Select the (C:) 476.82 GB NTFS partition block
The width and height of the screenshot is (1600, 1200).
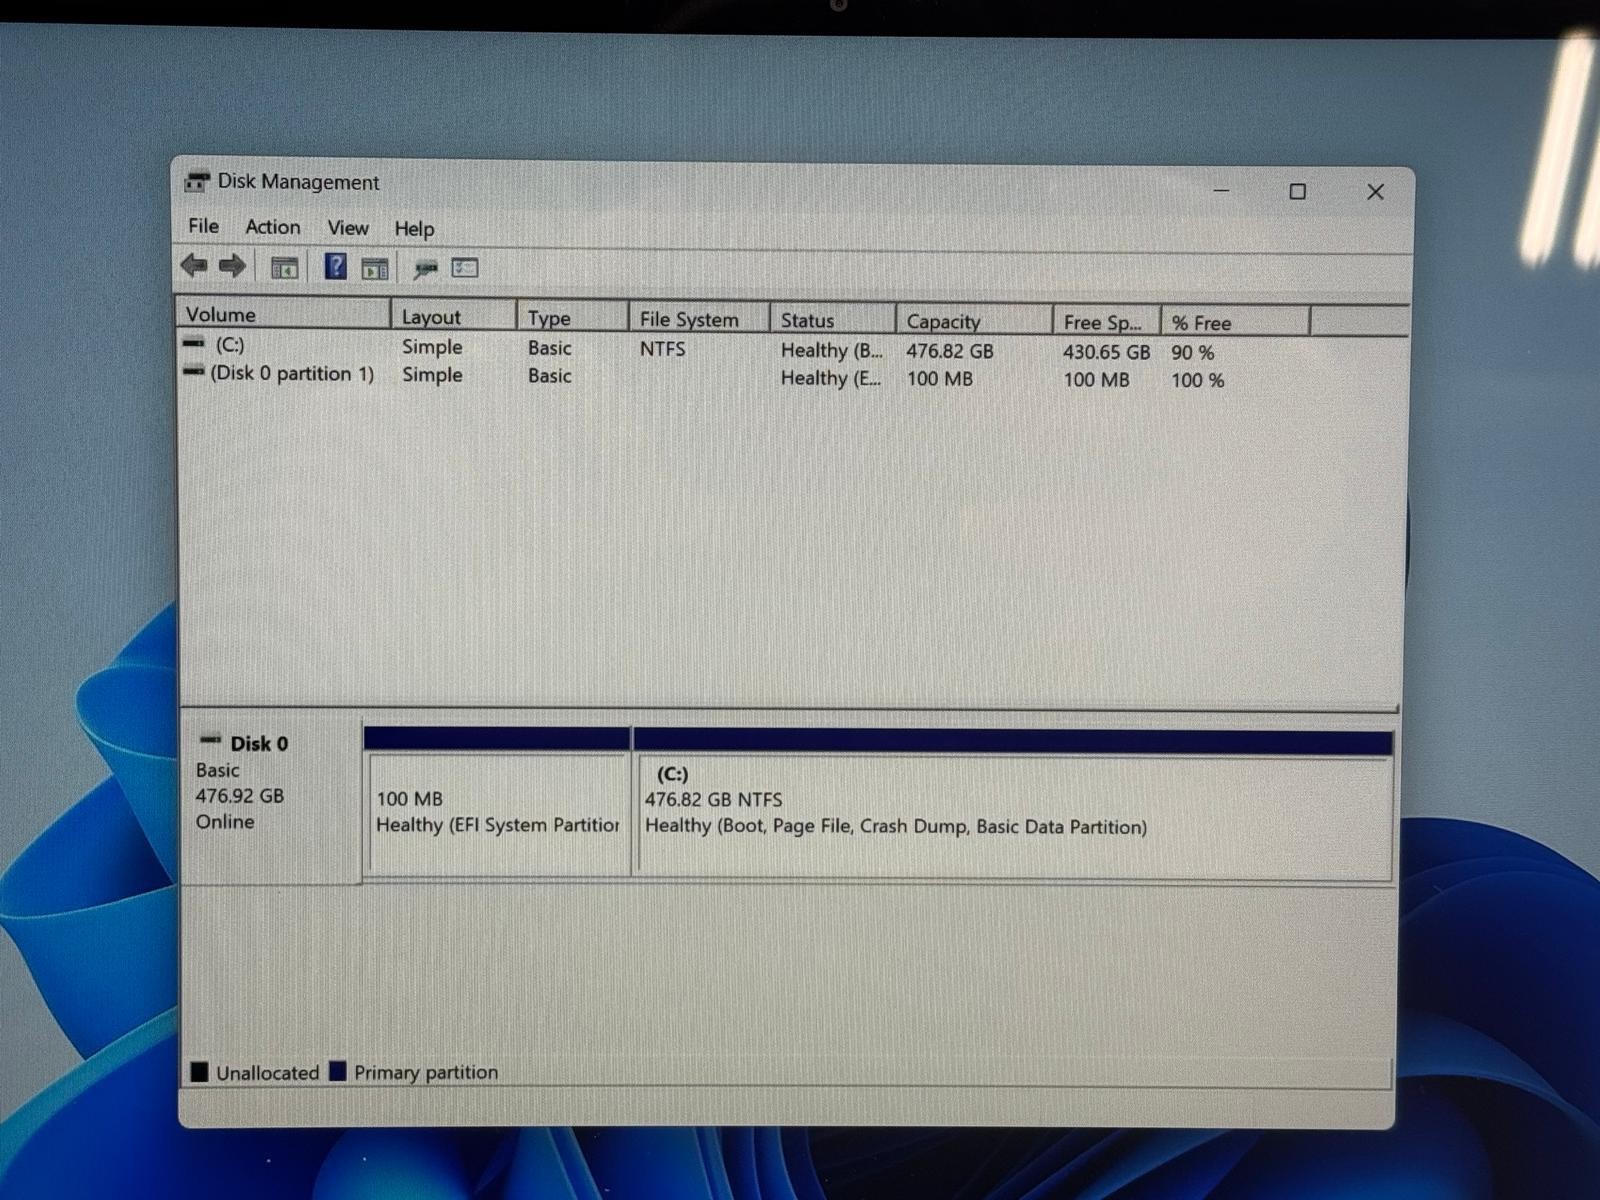pos(1013,805)
